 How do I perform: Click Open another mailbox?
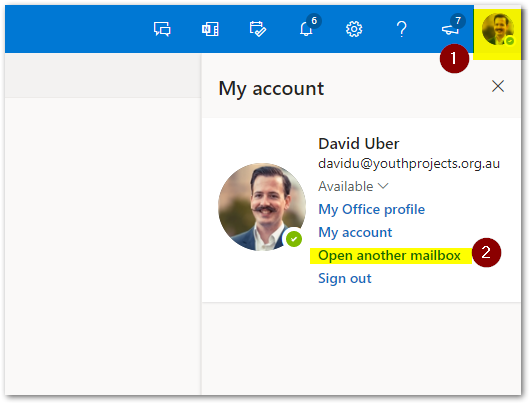click(x=389, y=255)
